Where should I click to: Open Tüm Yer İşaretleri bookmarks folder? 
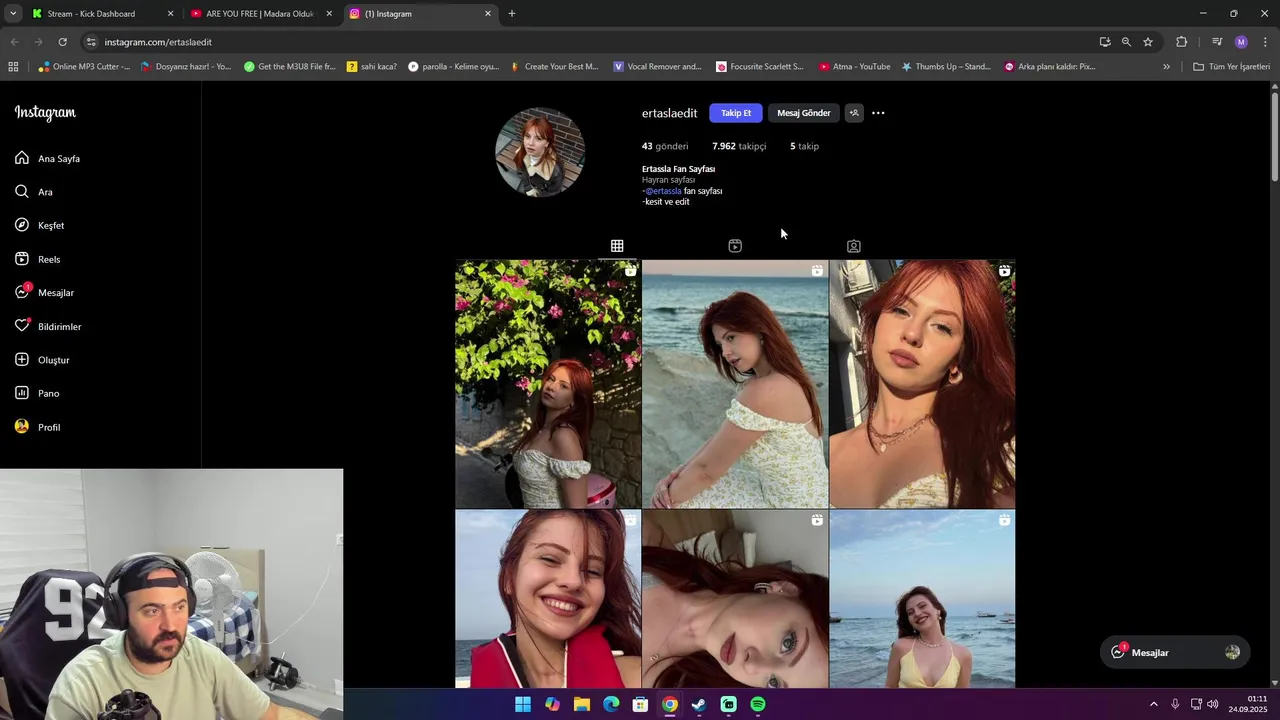1231,67
